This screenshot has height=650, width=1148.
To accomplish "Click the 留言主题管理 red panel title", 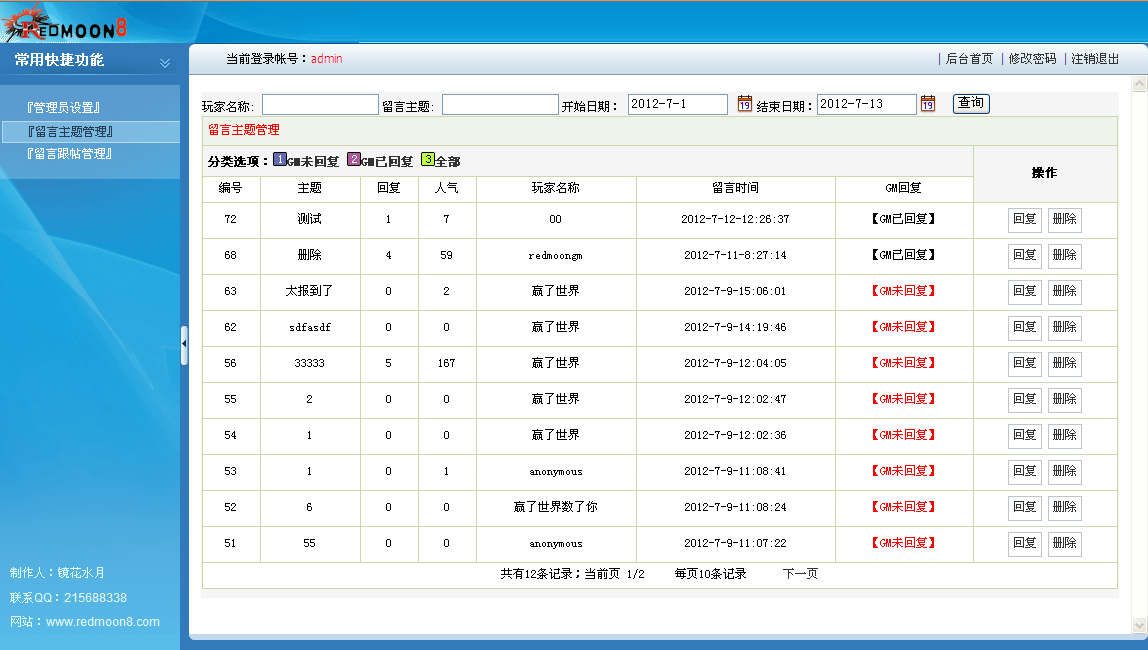I will click(x=244, y=130).
